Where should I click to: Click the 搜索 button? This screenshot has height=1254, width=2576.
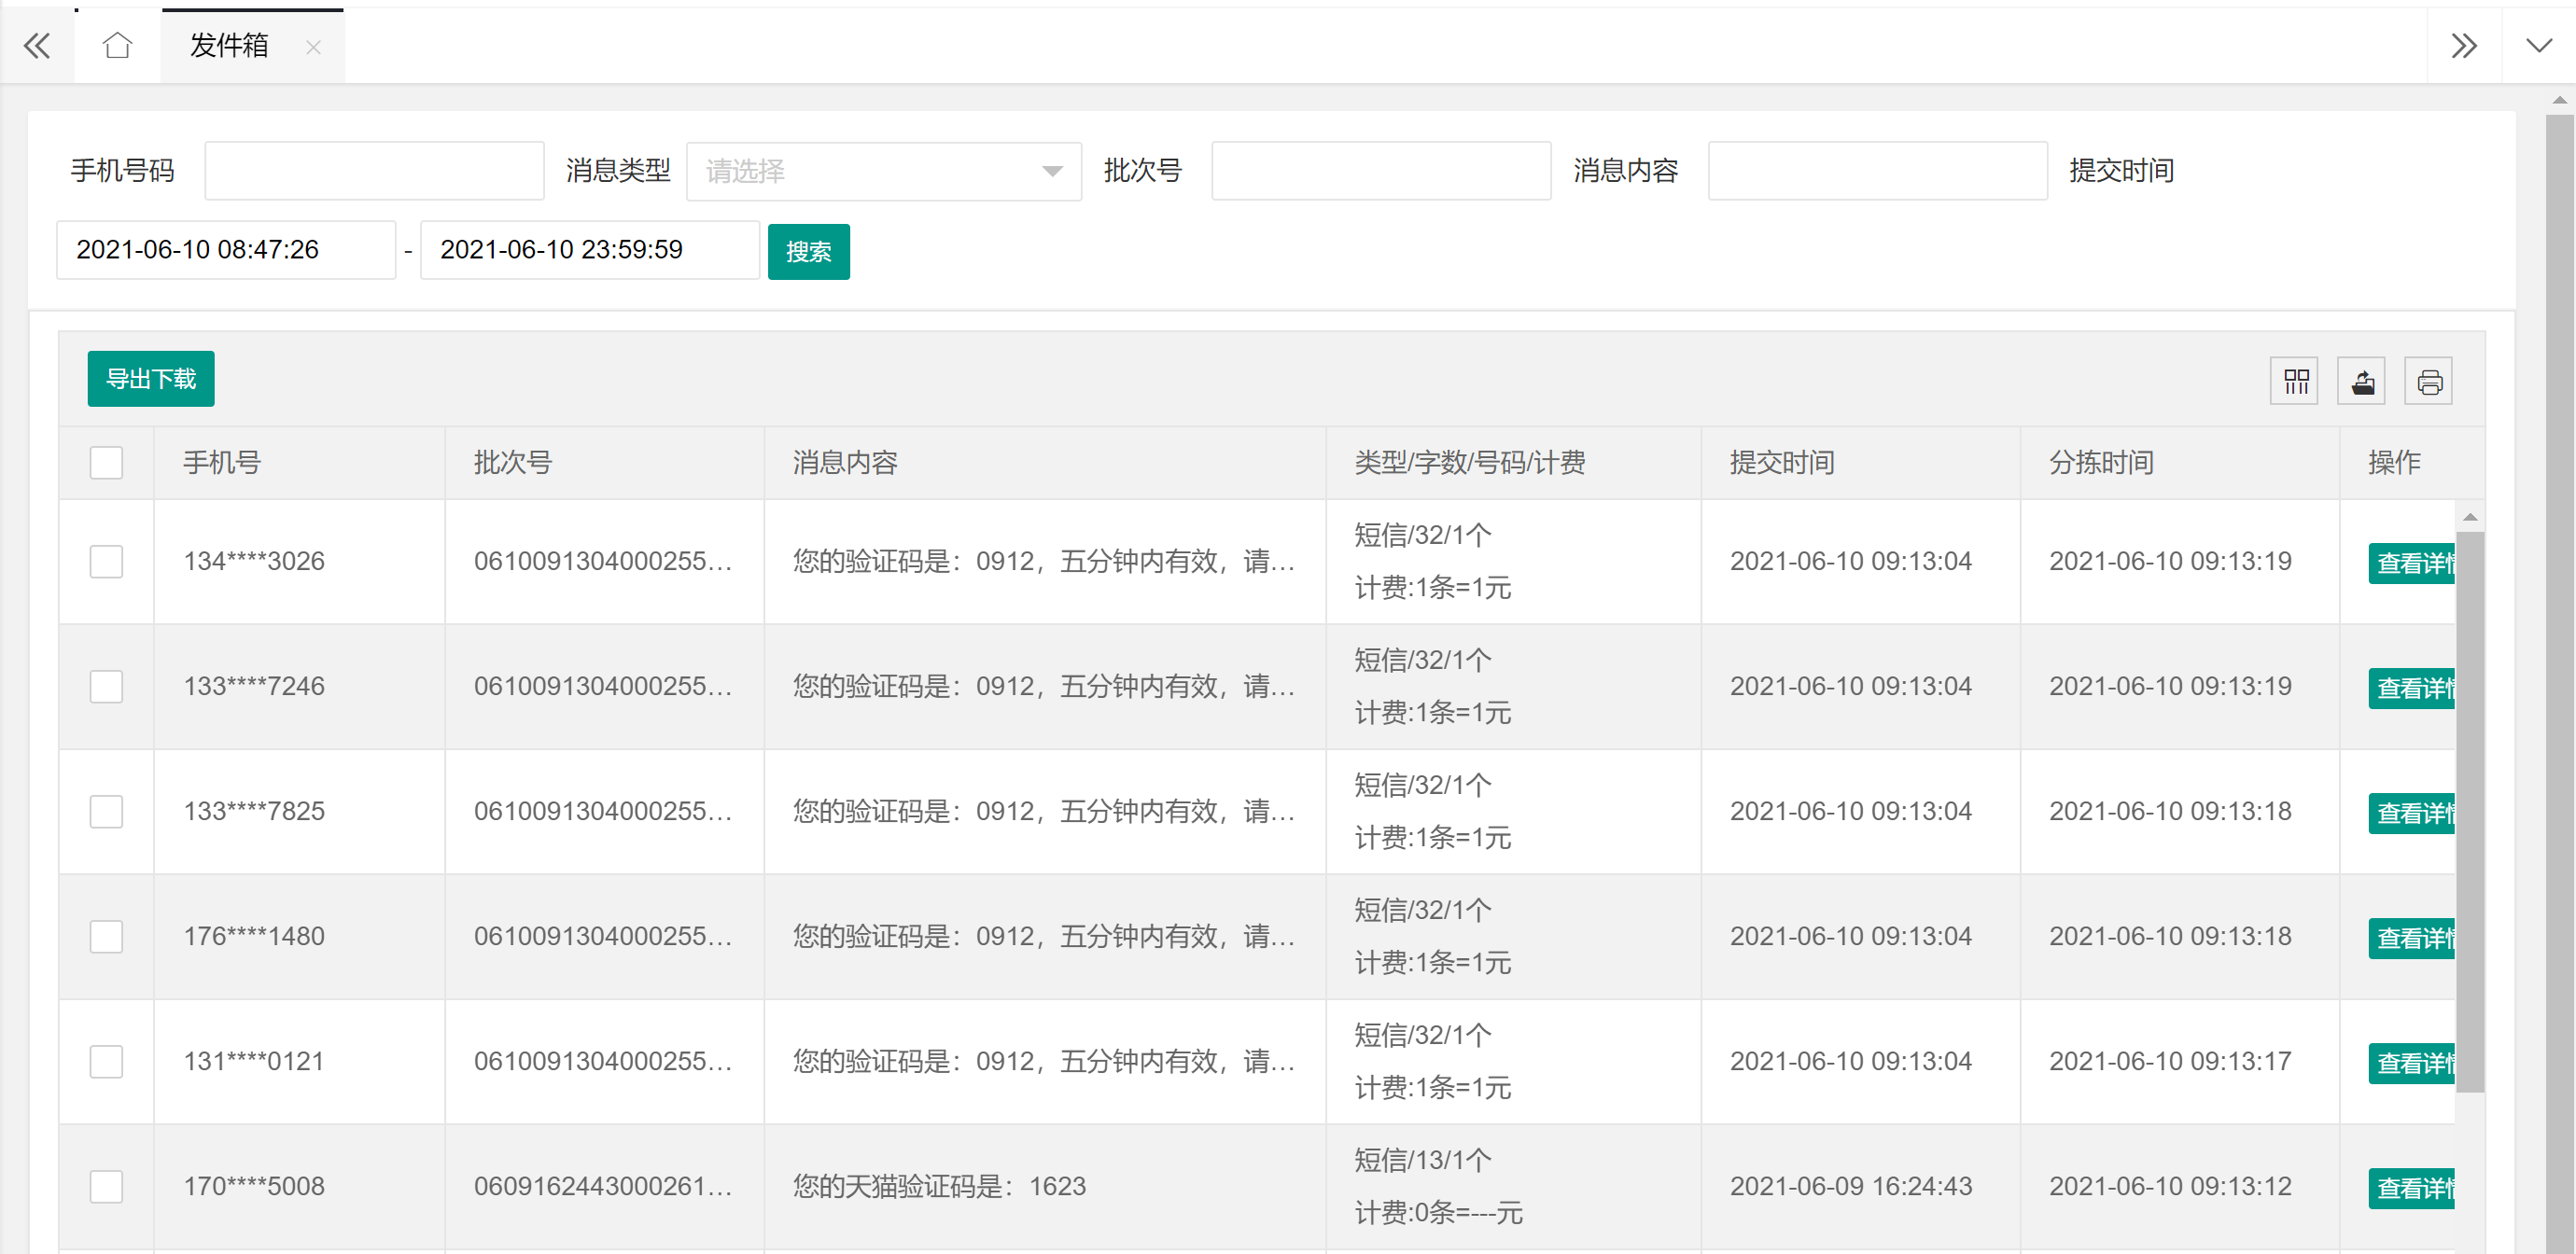click(808, 252)
